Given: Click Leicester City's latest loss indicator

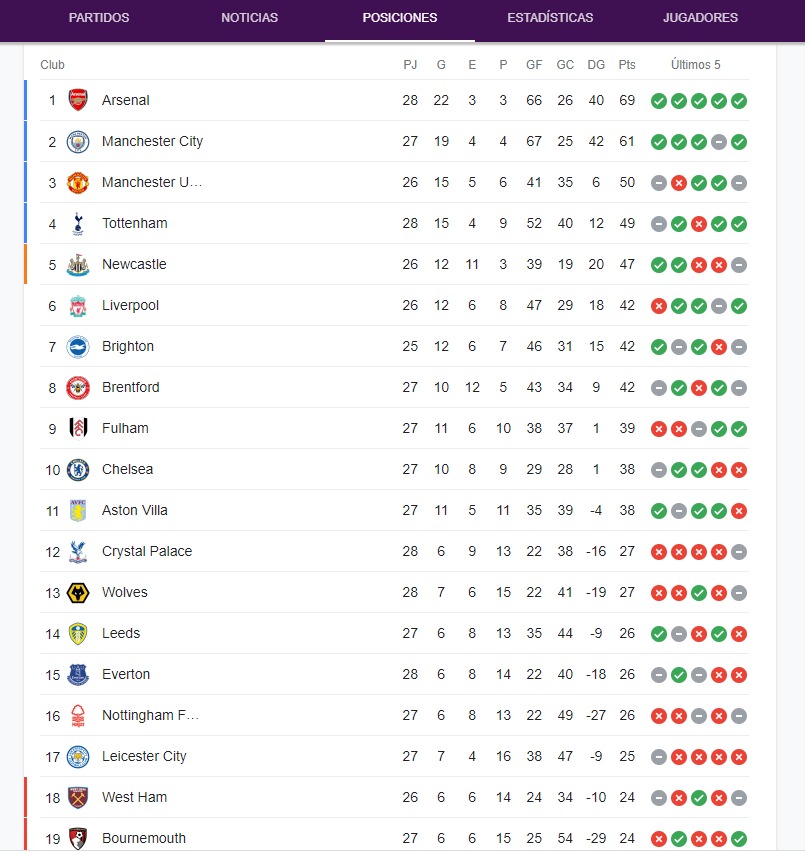Looking at the screenshot, I should 739,757.
